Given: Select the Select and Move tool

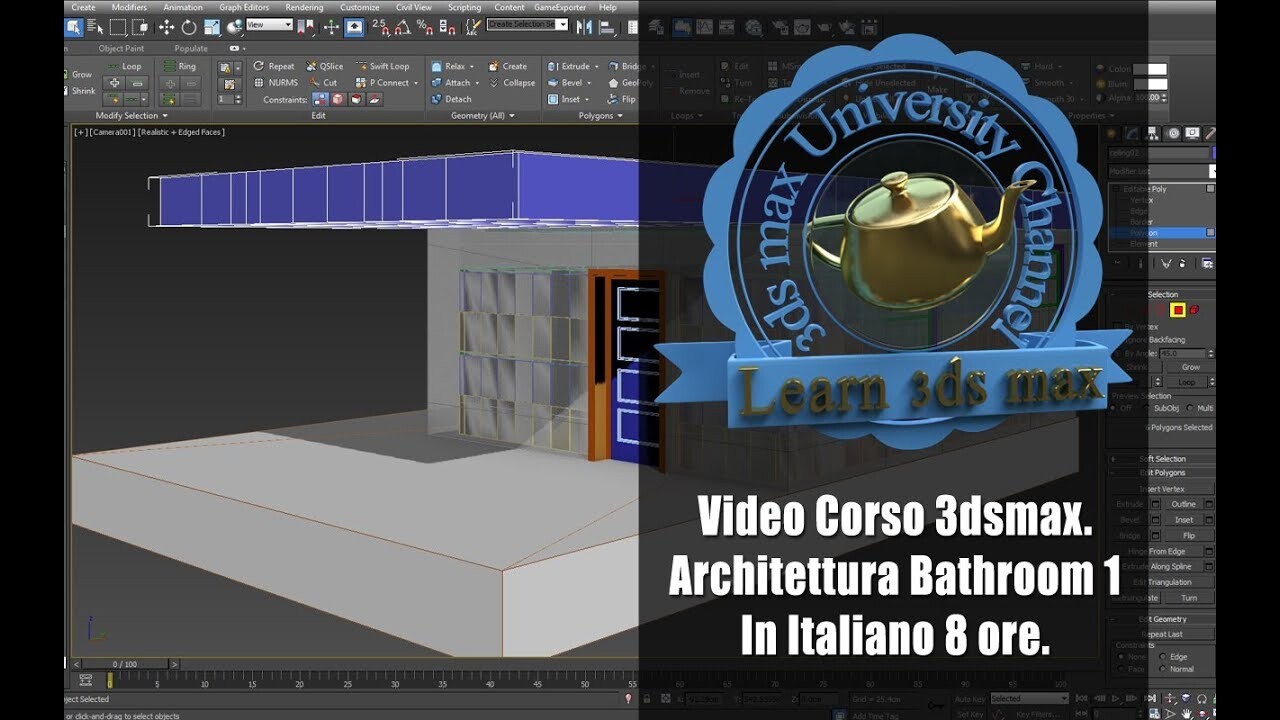Looking at the screenshot, I should click(x=167, y=26).
